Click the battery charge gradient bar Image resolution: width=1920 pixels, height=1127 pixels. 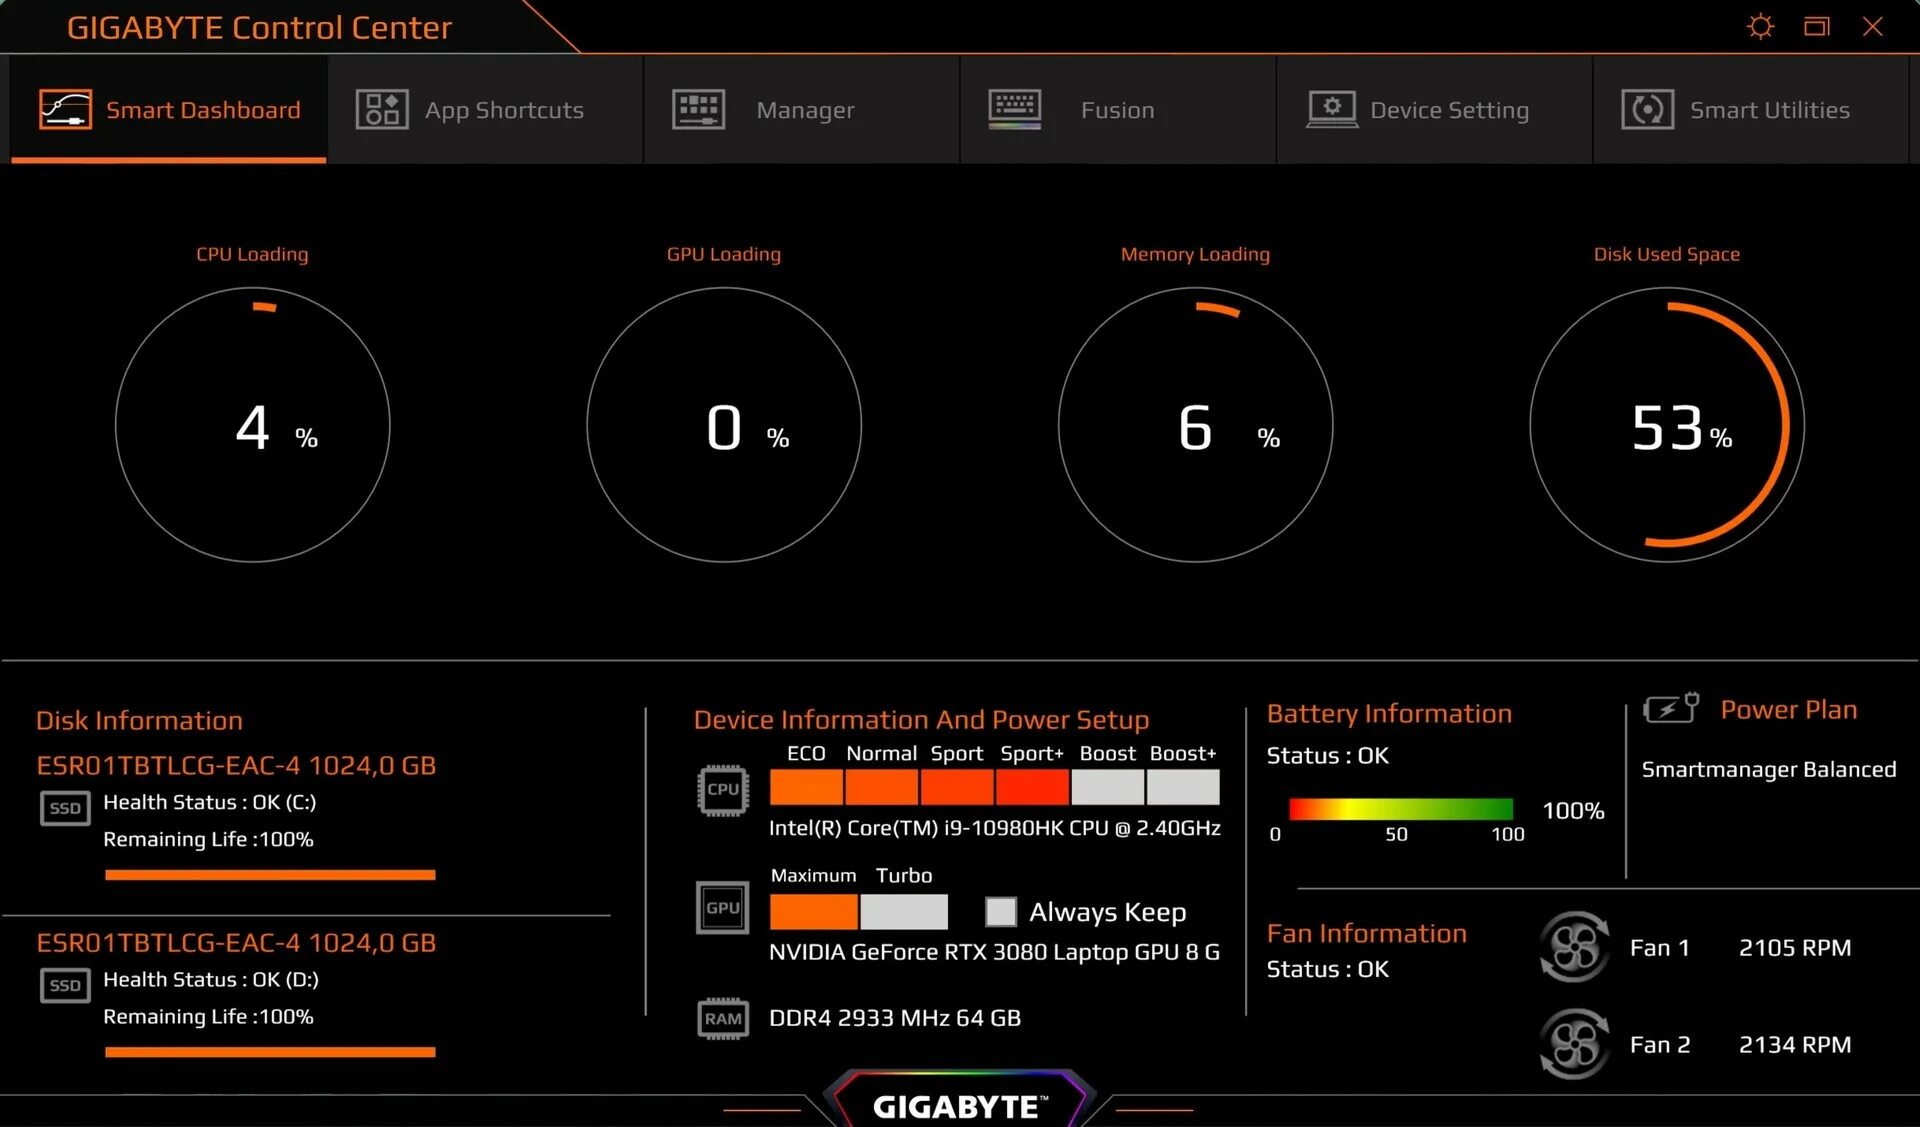[x=1400, y=808]
